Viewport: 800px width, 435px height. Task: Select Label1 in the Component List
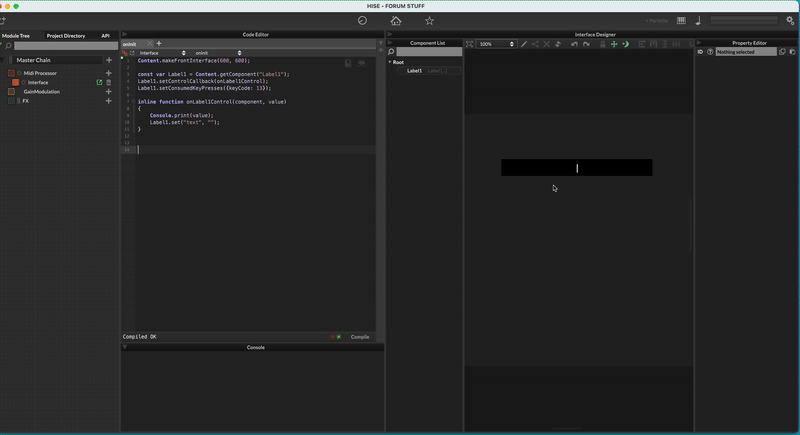(430, 71)
